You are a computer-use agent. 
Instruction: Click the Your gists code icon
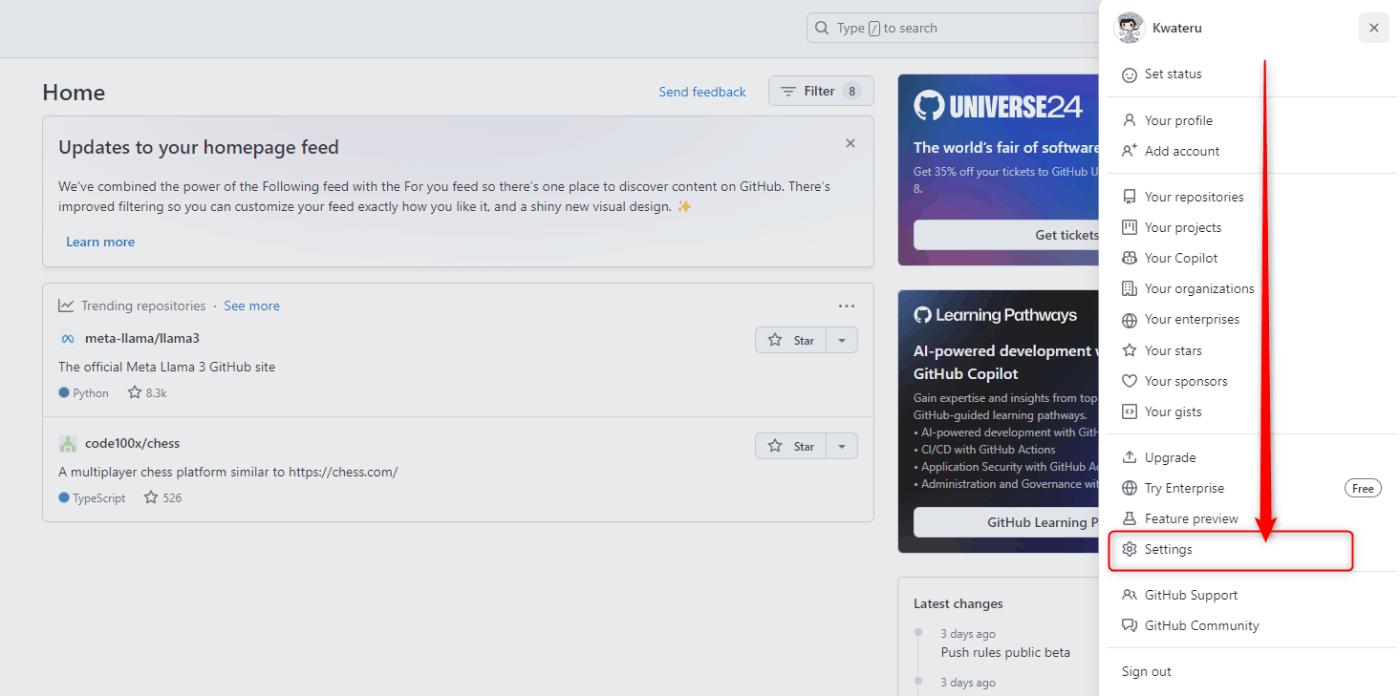point(1129,412)
